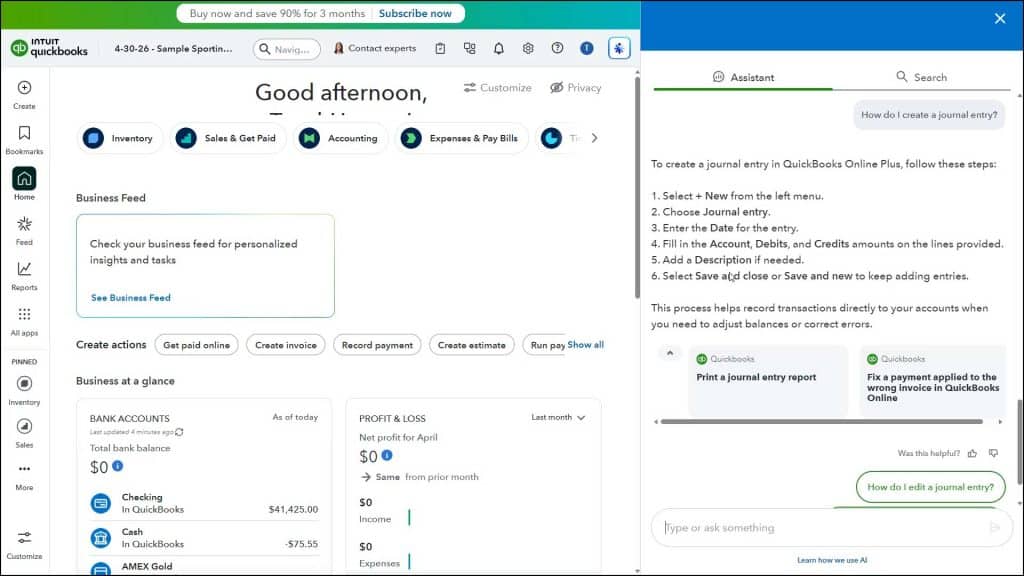Click Learn how we use AI link

832,560
